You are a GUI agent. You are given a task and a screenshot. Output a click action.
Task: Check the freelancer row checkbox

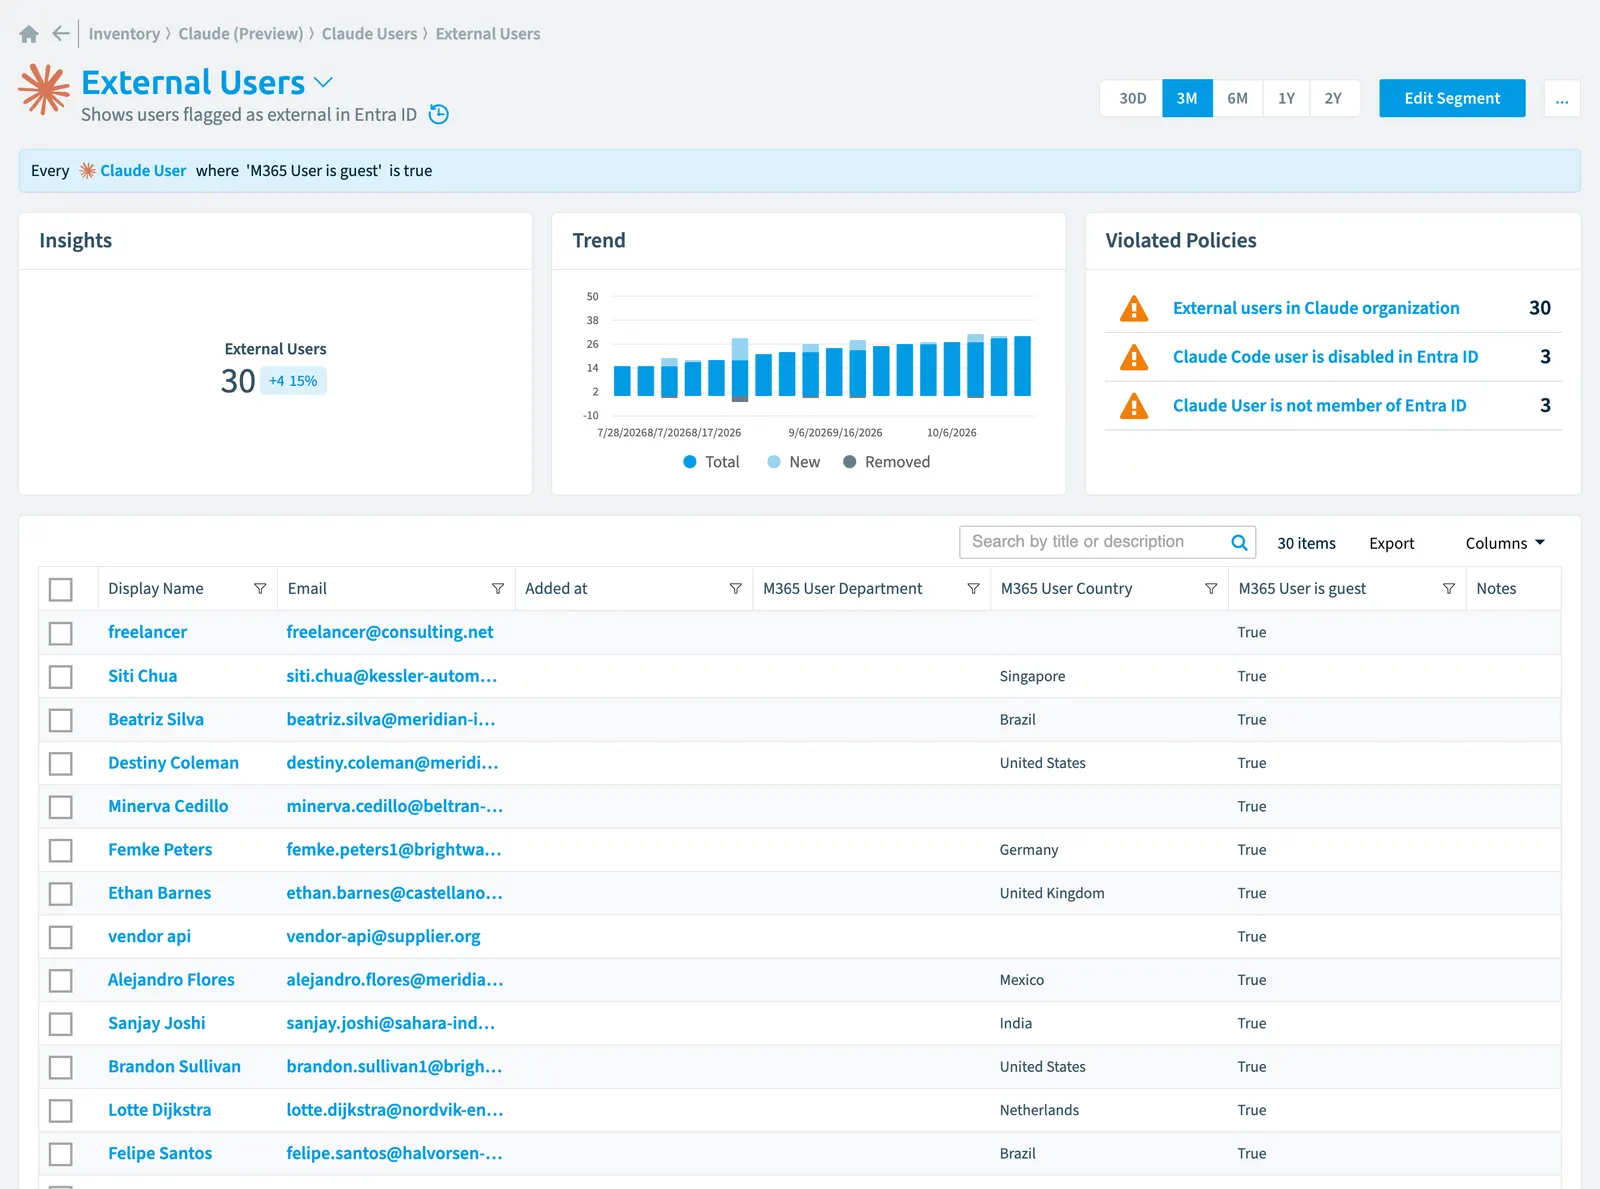61,633
